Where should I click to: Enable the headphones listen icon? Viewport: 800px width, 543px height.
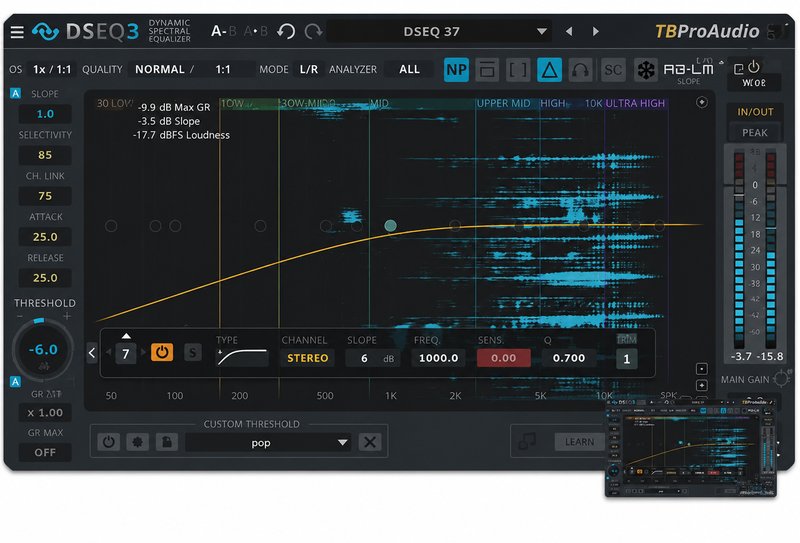580,70
